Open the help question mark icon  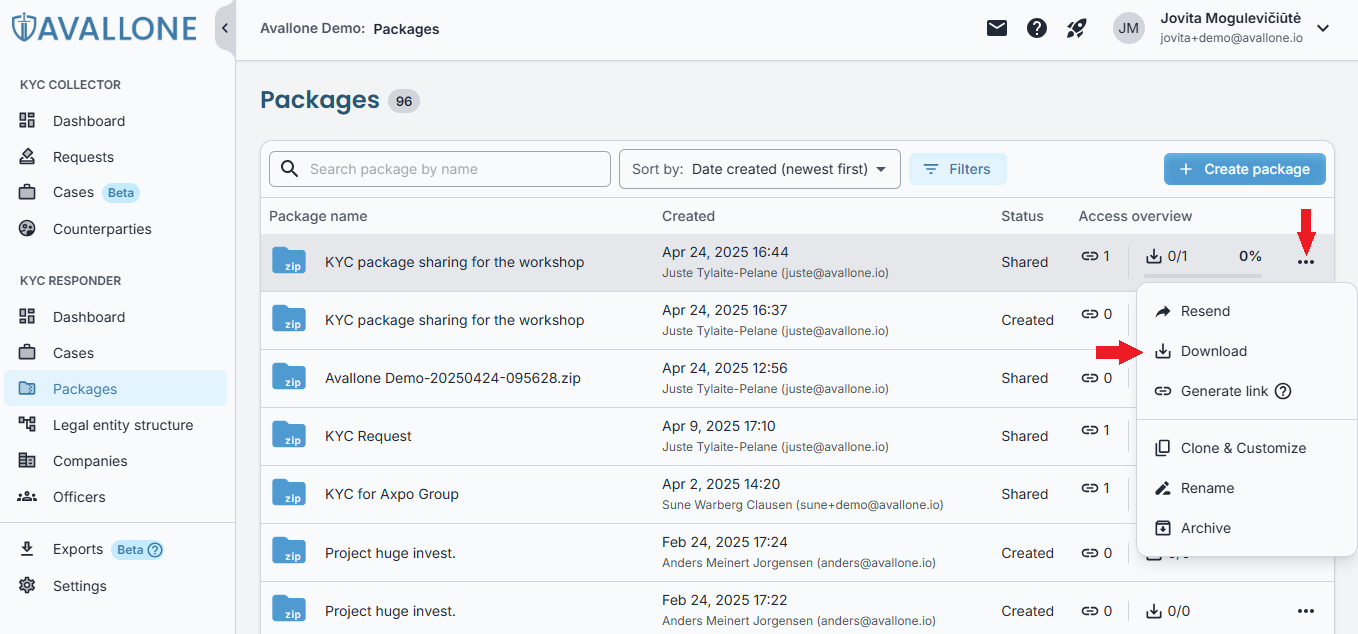[x=1037, y=28]
